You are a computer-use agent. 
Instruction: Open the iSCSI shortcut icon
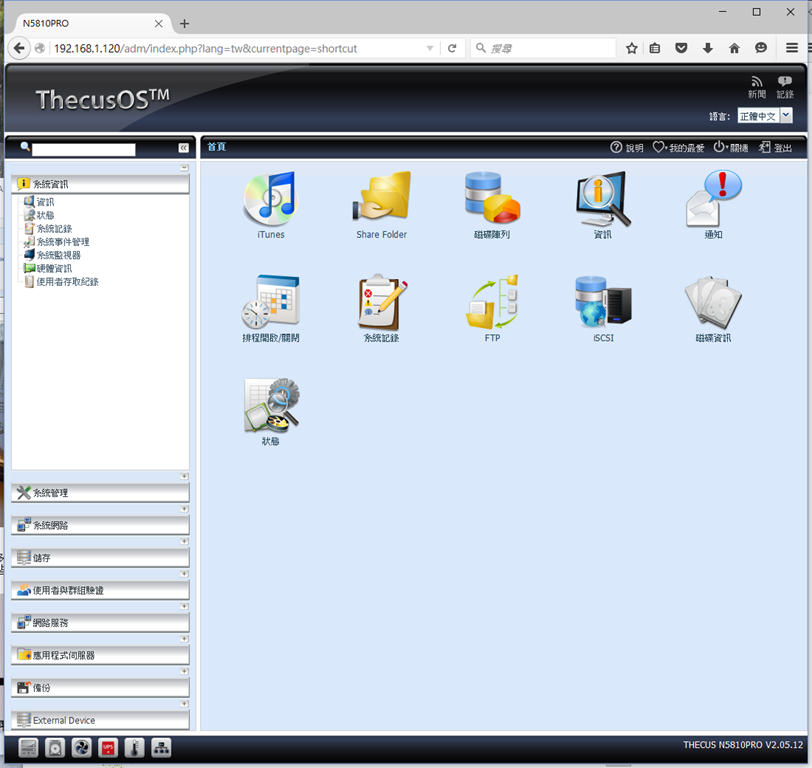pos(603,303)
